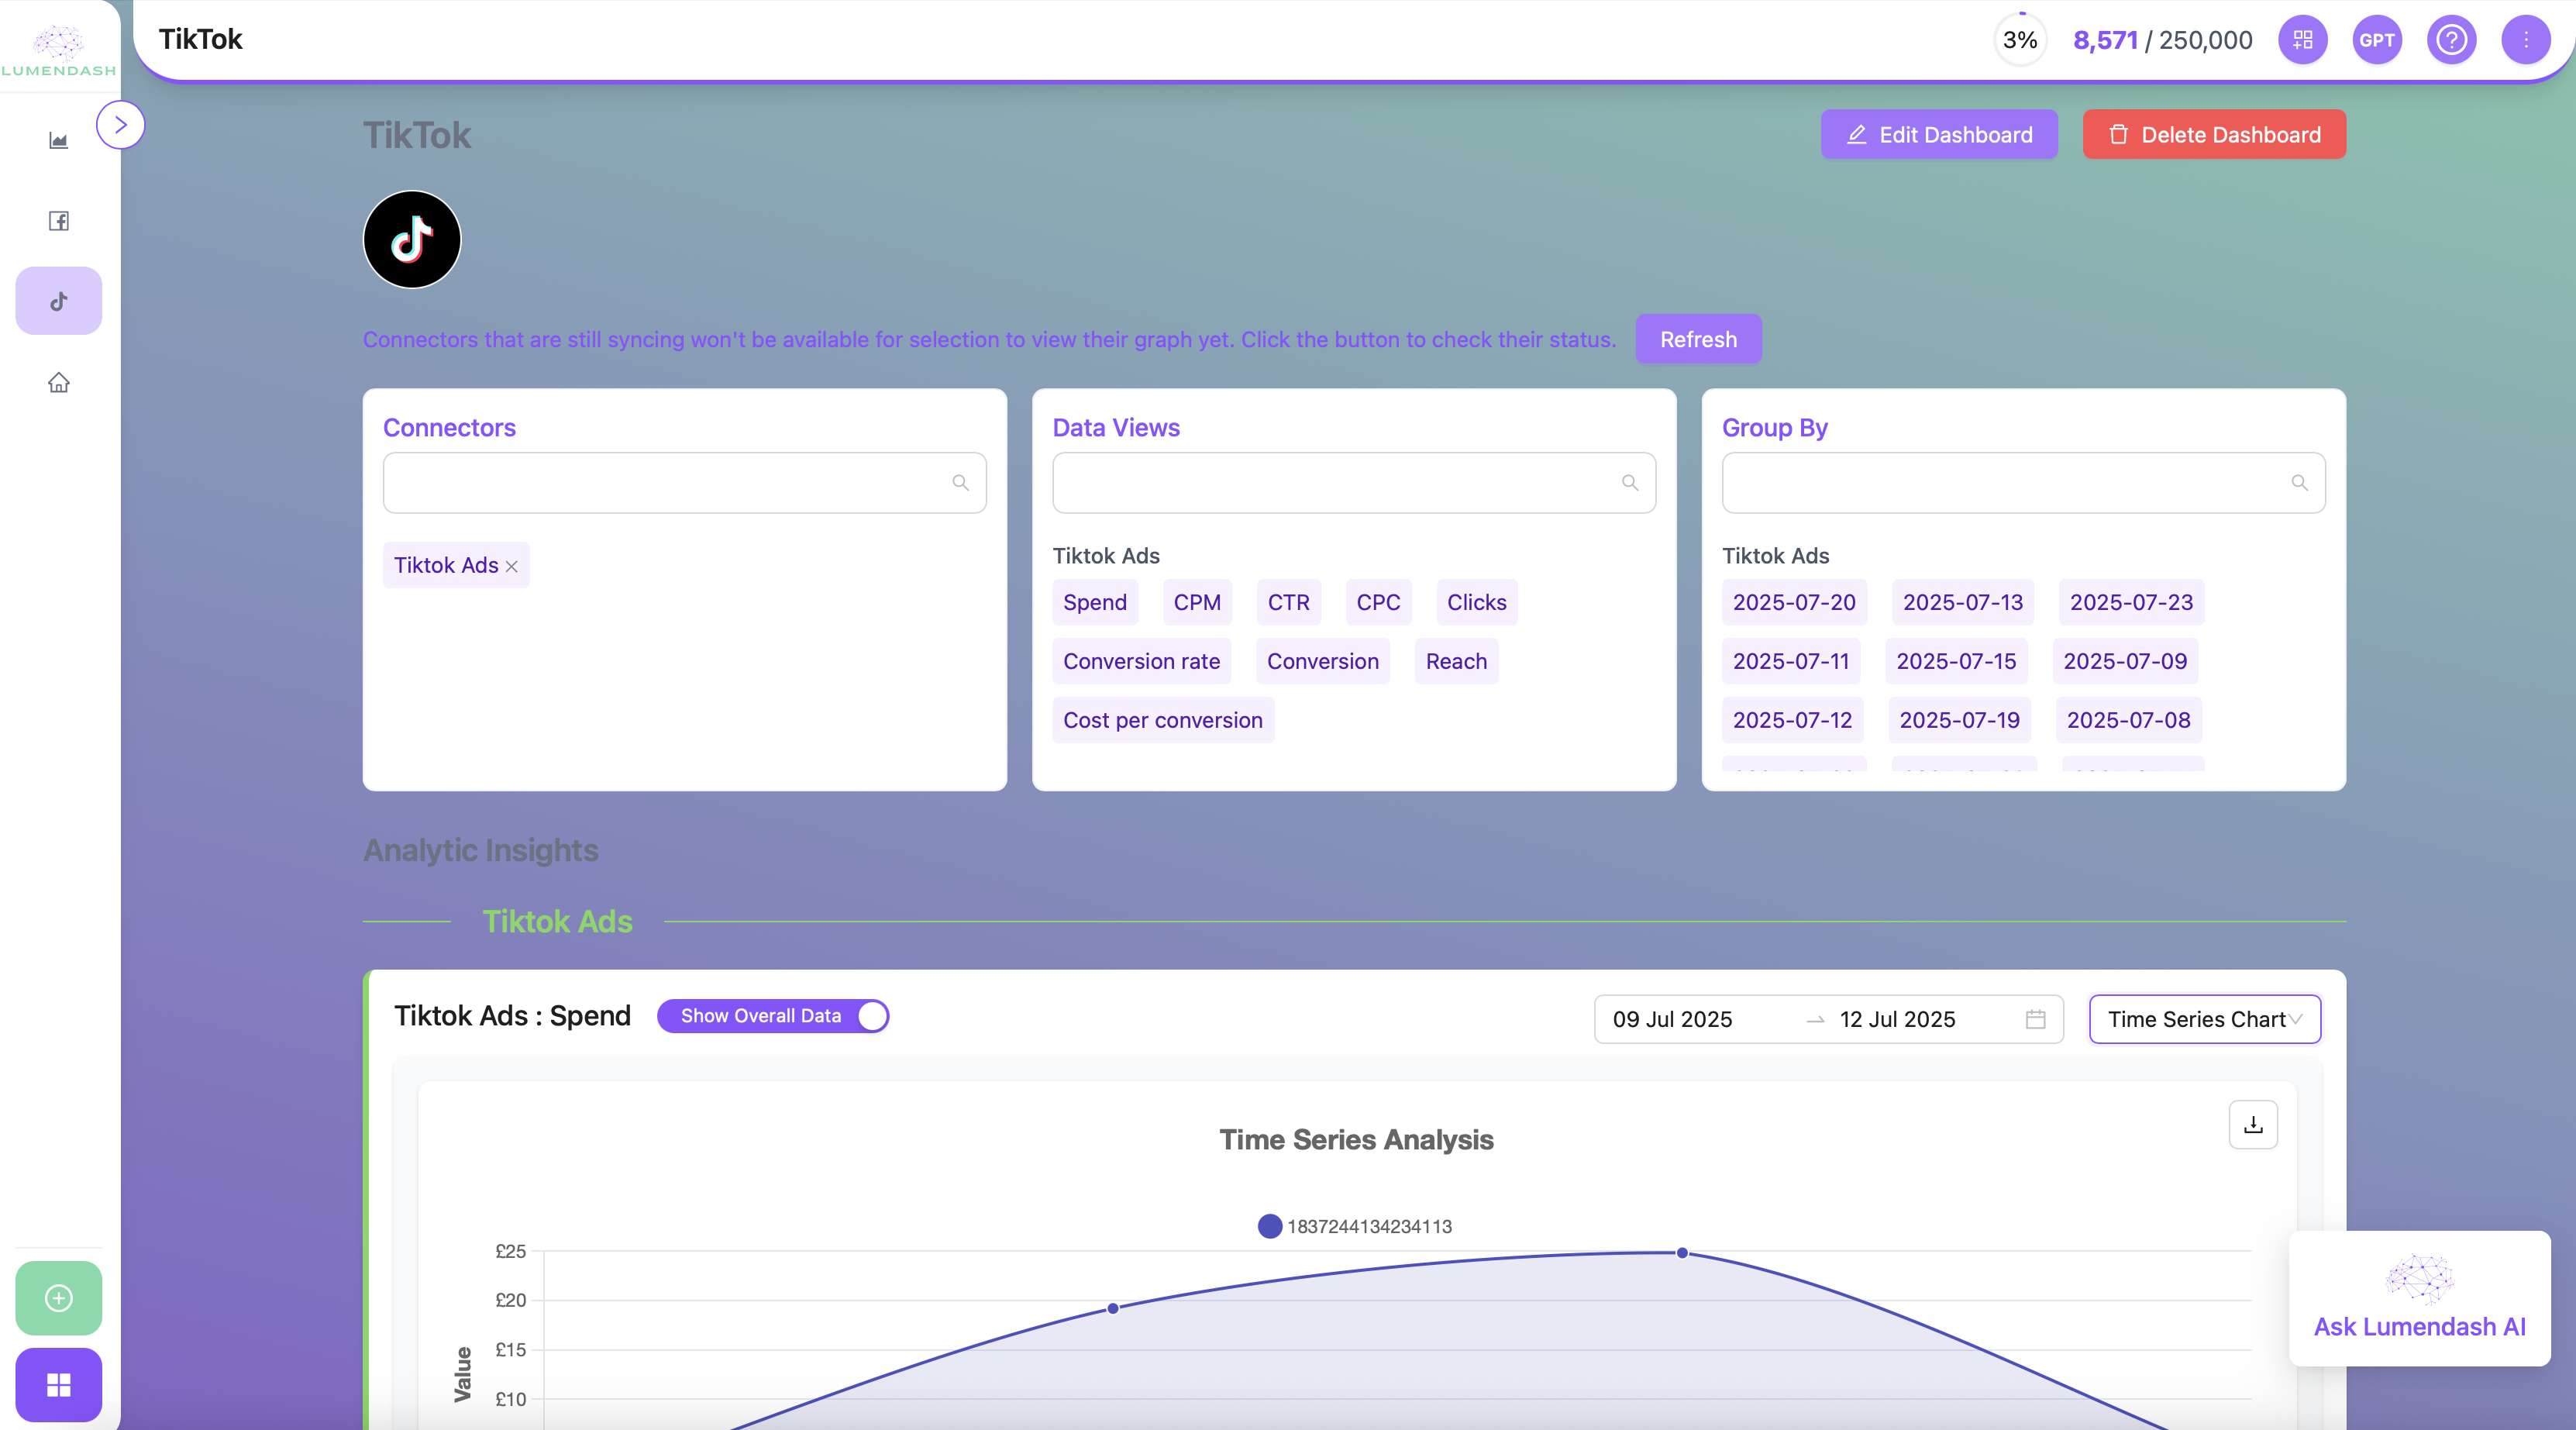Expand the sidebar with the chevron button
Screen dimensions: 2576x1430
pyautogui.click(x=121, y=125)
